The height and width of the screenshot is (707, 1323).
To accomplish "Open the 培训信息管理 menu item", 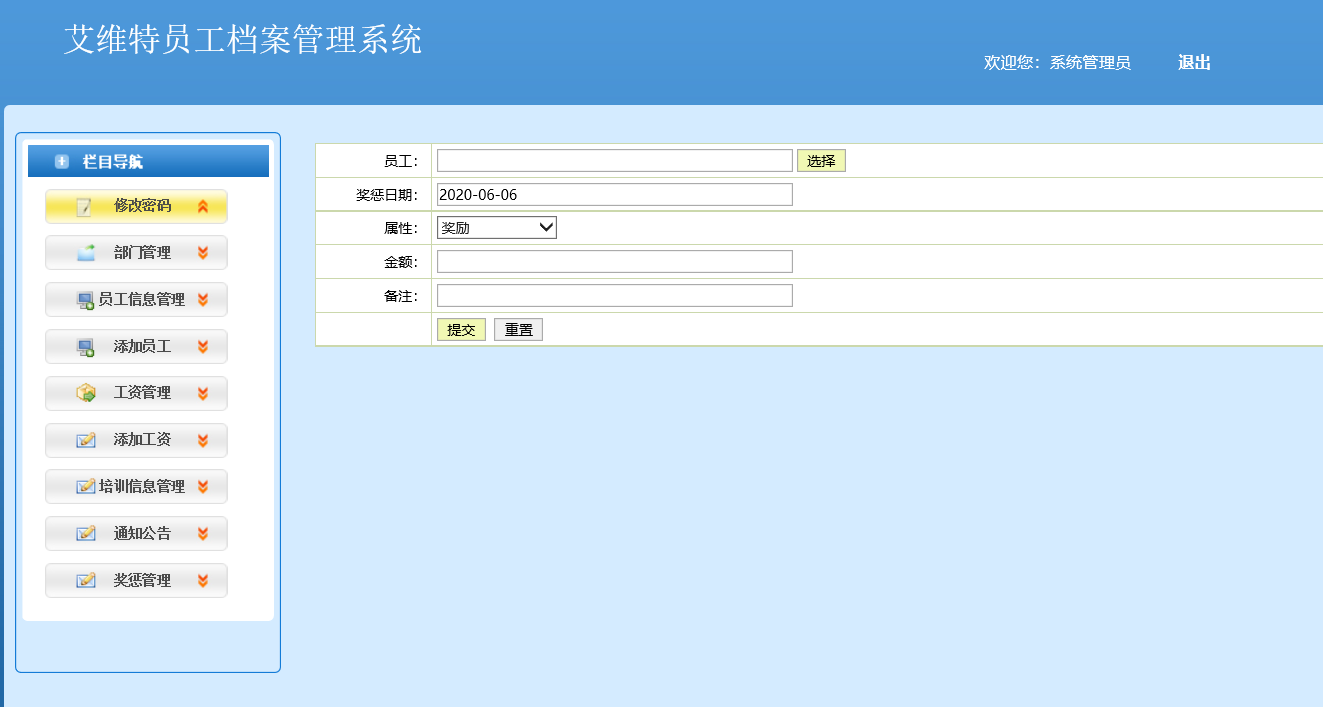I will pyautogui.click(x=136, y=487).
